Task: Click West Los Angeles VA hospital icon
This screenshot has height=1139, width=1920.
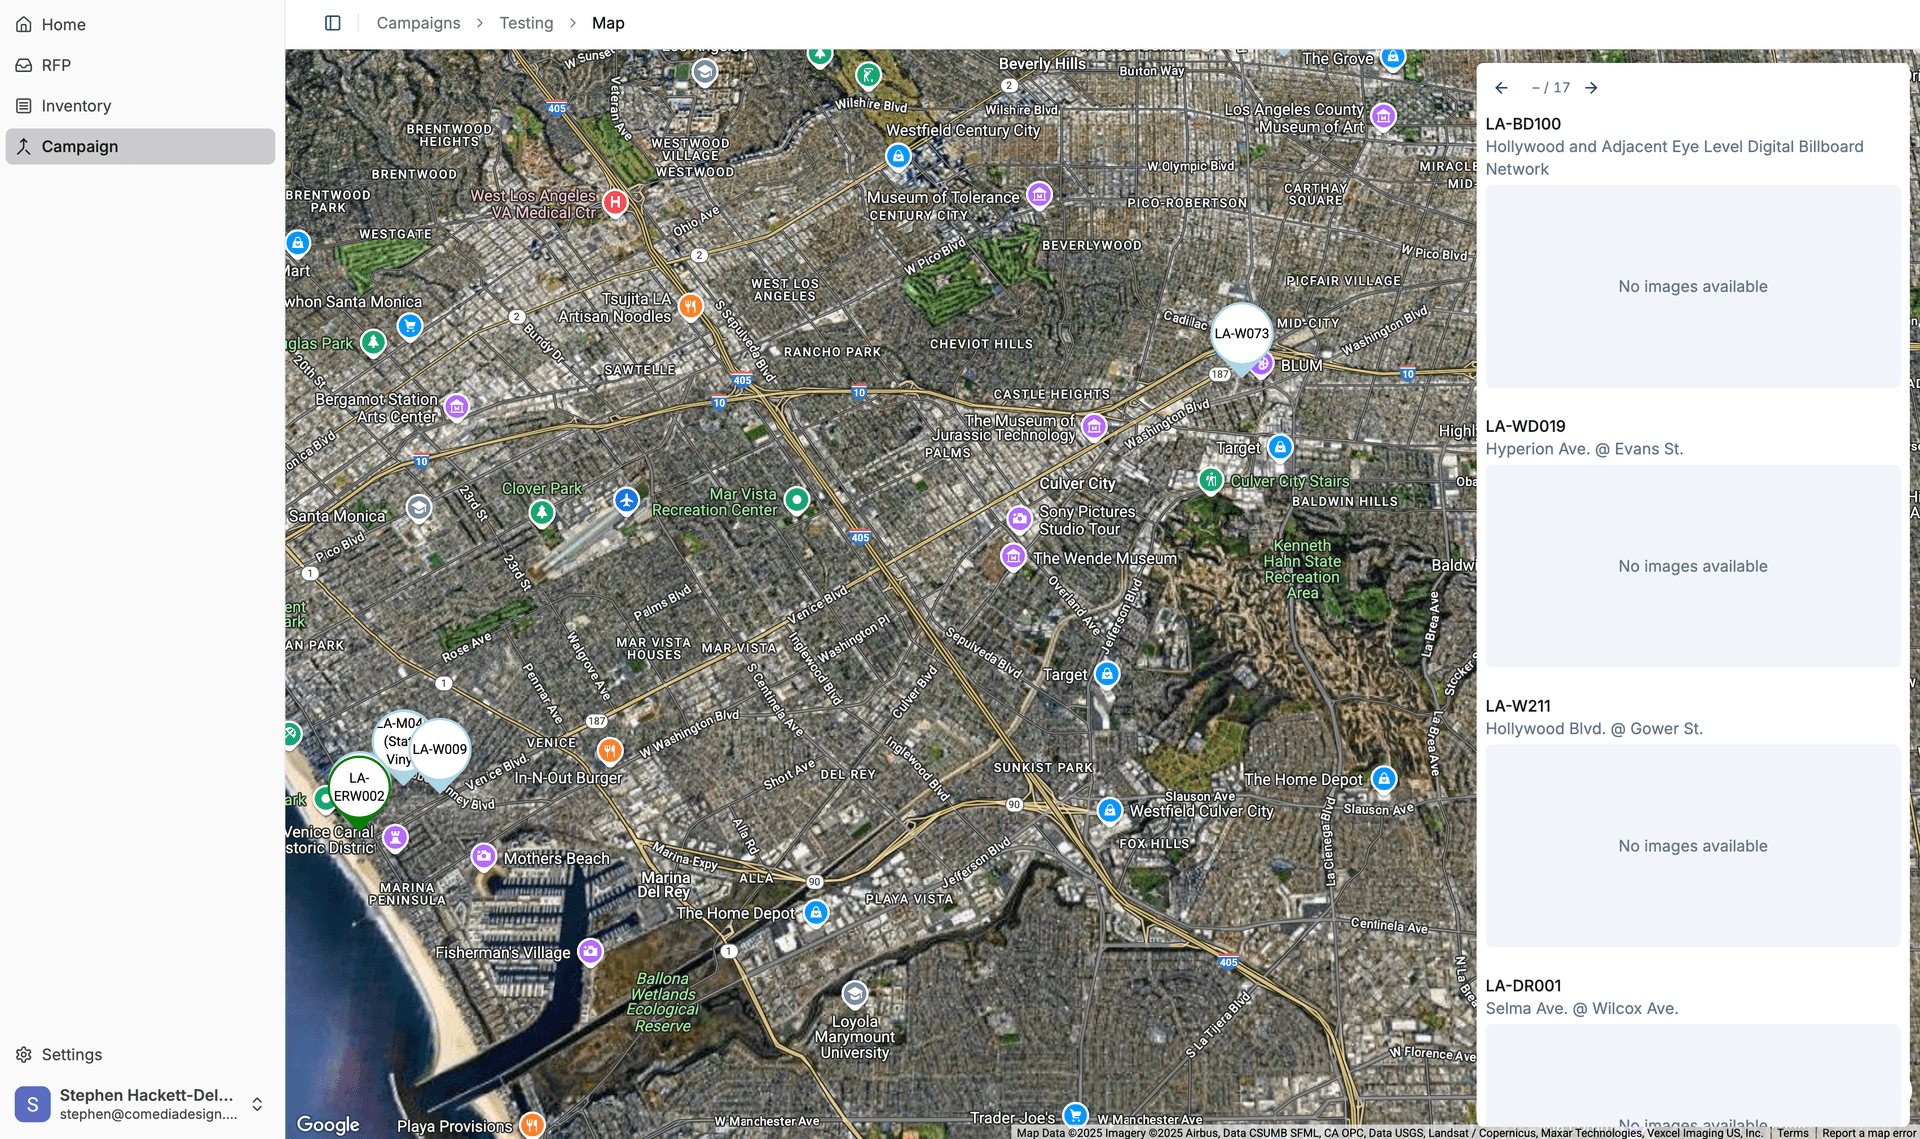Action: [615, 202]
